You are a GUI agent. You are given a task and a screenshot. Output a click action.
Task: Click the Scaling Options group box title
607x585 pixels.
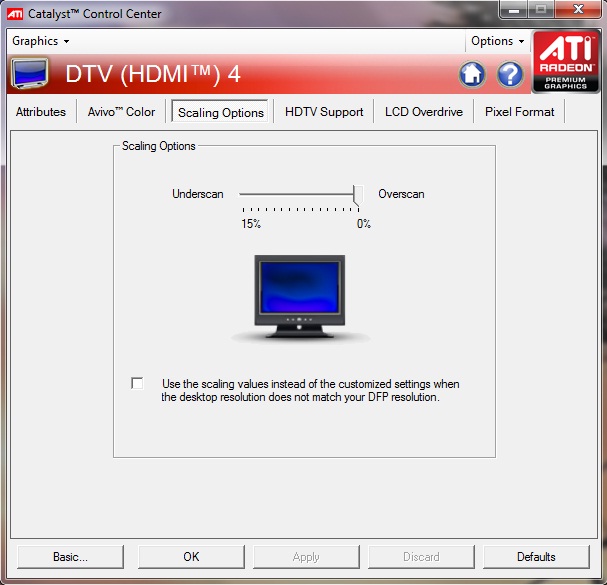159,146
